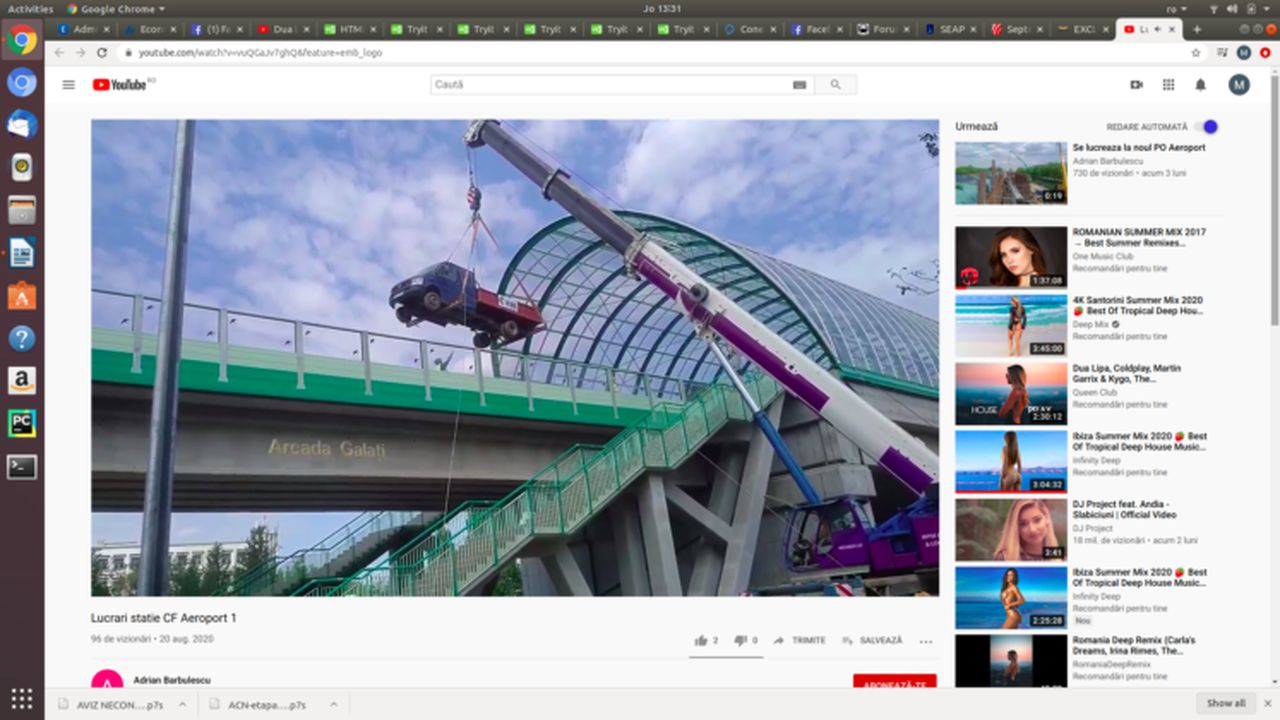Screen dimensions: 1280x720
Task: Open the notifications bell
Action: (x=1201, y=85)
